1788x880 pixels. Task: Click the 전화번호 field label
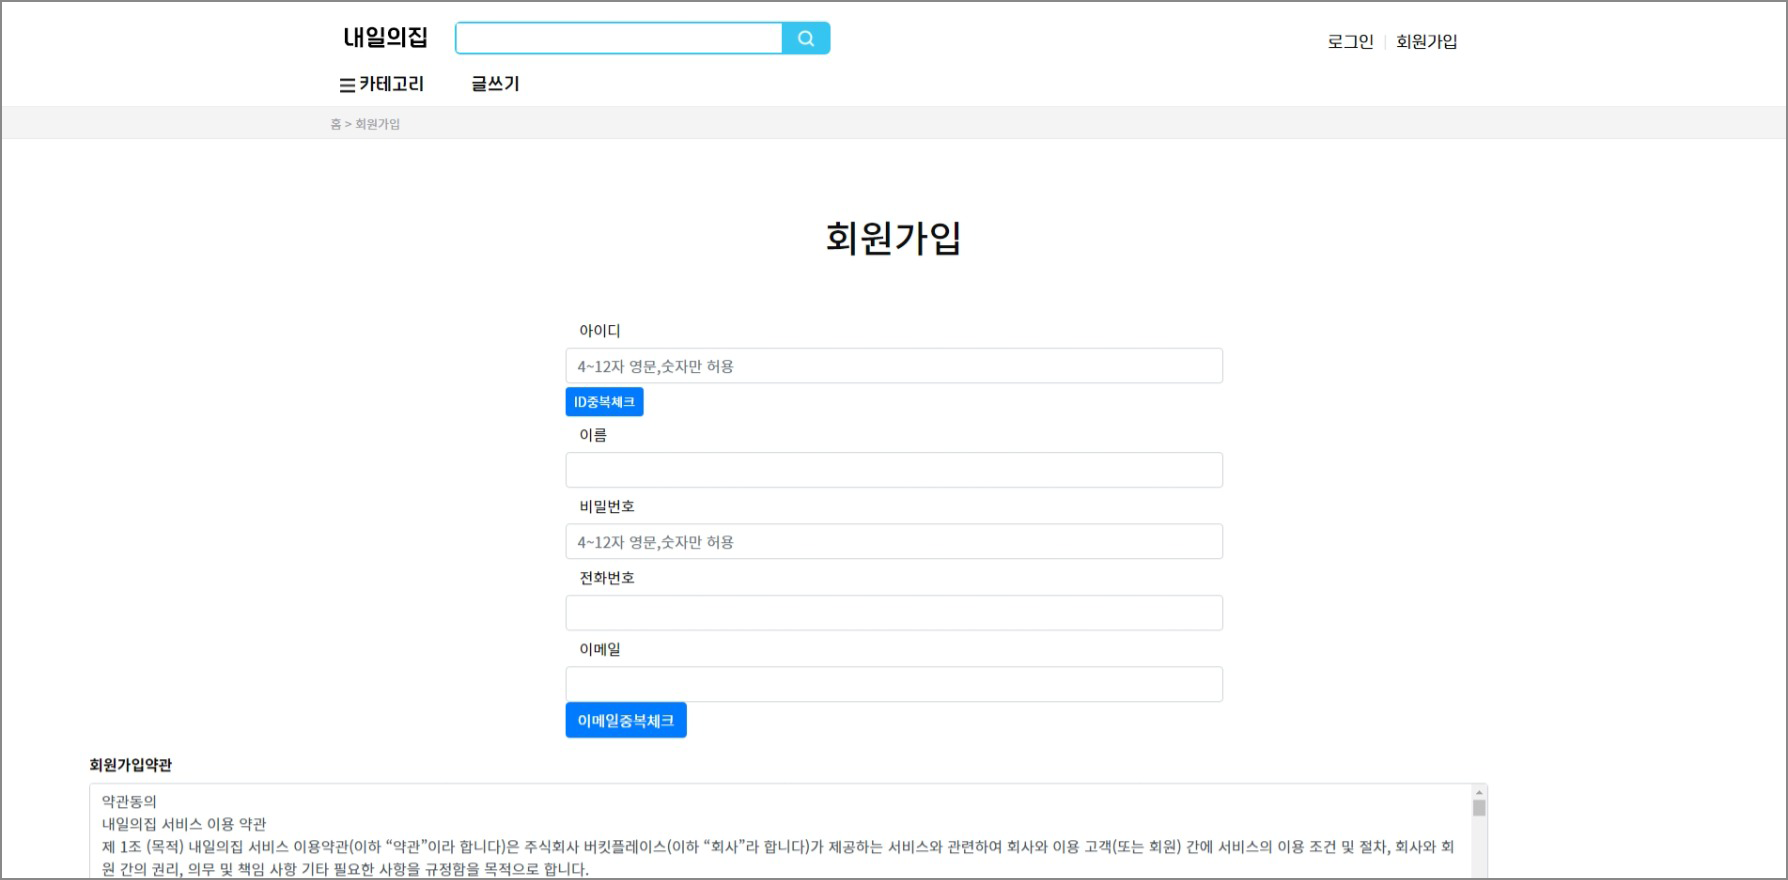point(607,578)
